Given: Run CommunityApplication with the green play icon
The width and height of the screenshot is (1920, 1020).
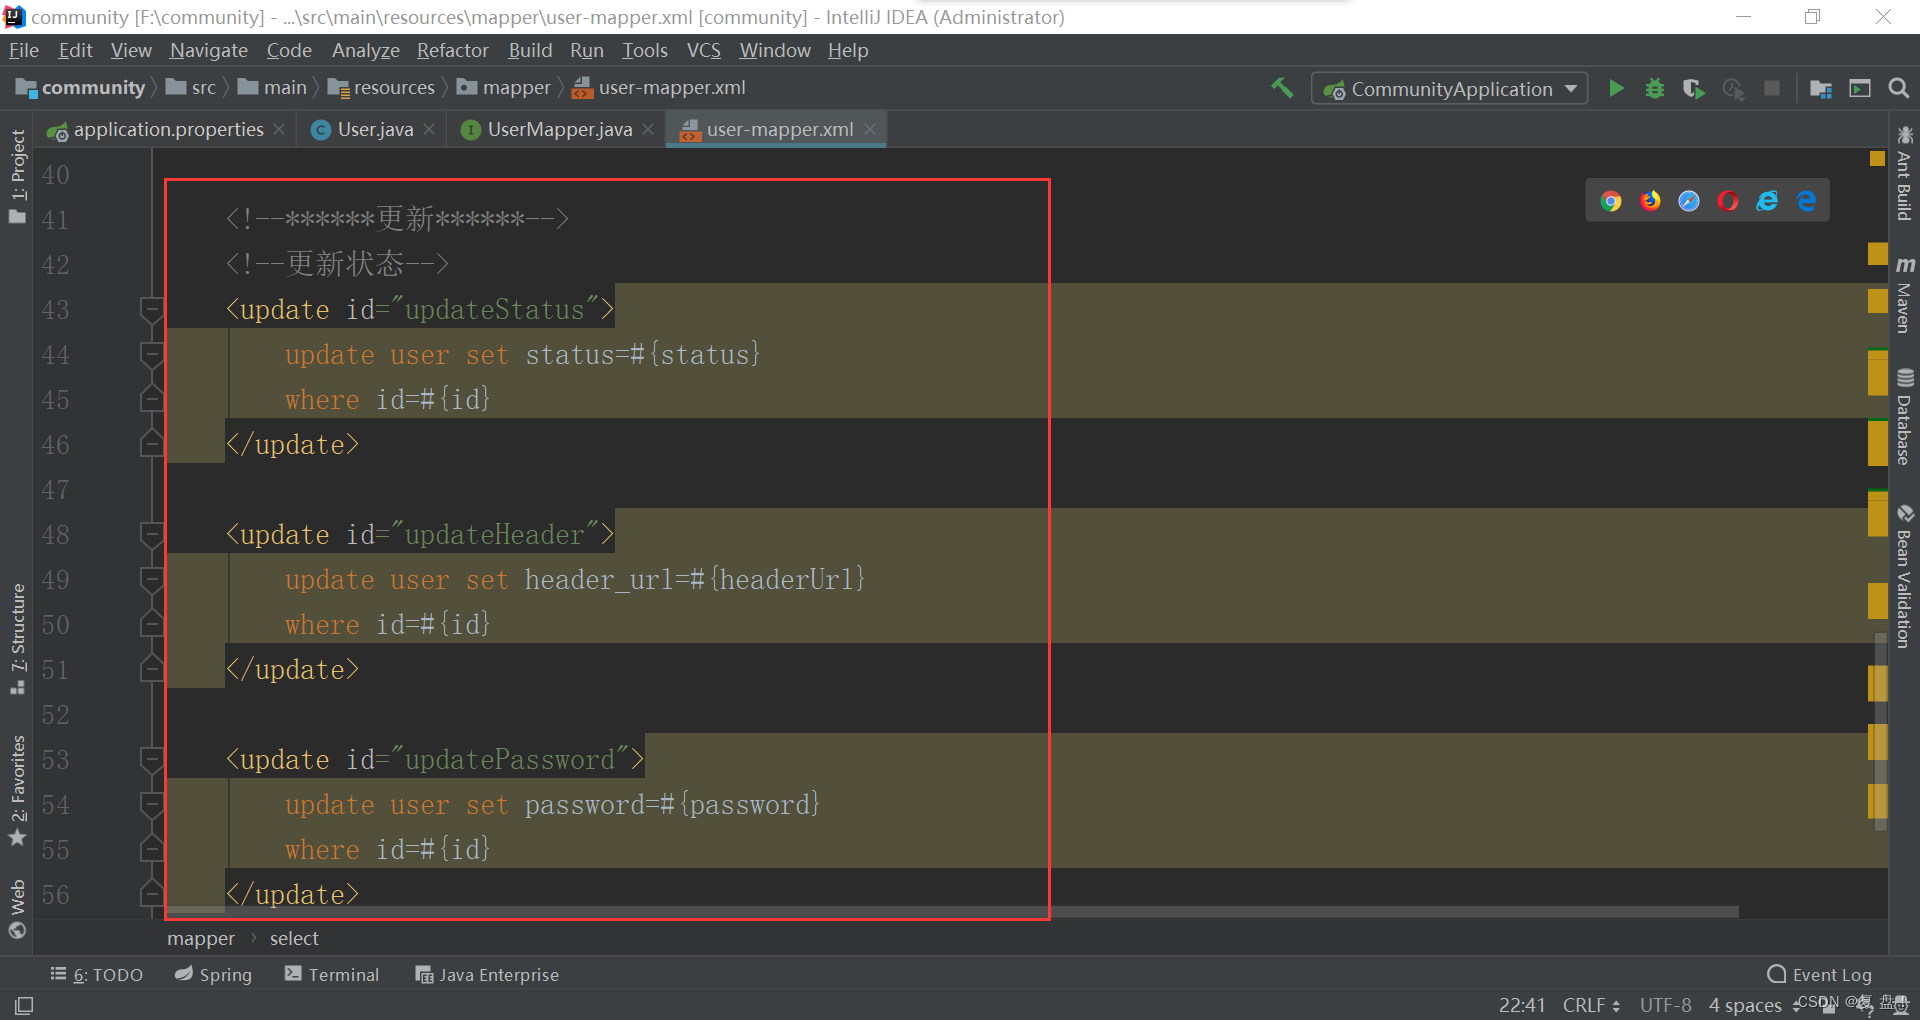Looking at the screenshot, I should point(1616,89).
